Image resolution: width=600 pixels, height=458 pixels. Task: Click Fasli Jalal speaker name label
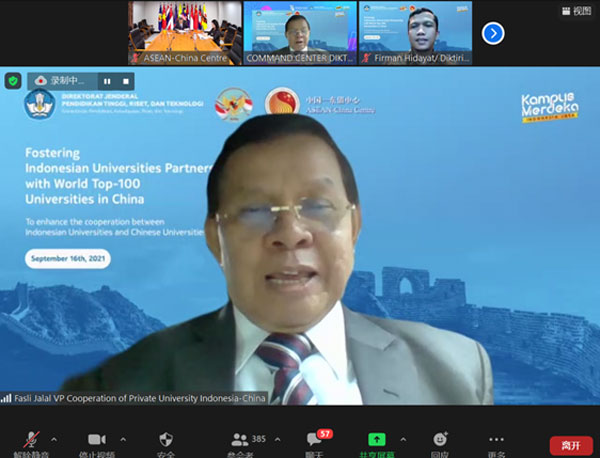click(x=140, y=398)
